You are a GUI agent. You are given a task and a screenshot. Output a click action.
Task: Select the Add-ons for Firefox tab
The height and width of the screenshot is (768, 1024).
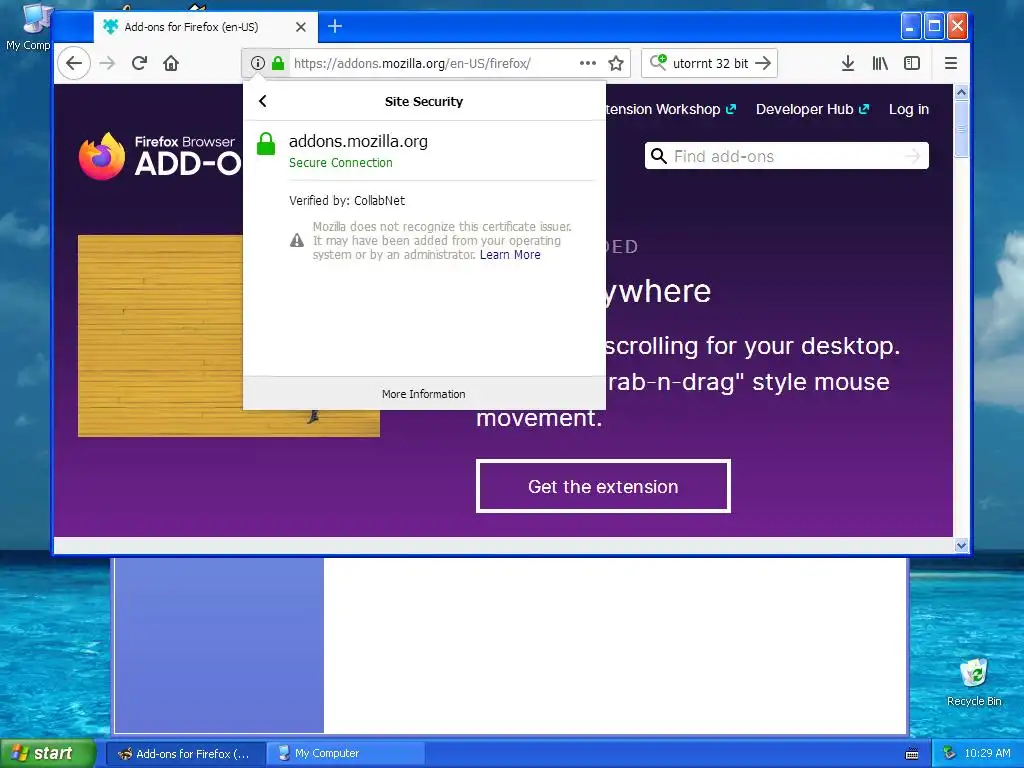(205, 27)
